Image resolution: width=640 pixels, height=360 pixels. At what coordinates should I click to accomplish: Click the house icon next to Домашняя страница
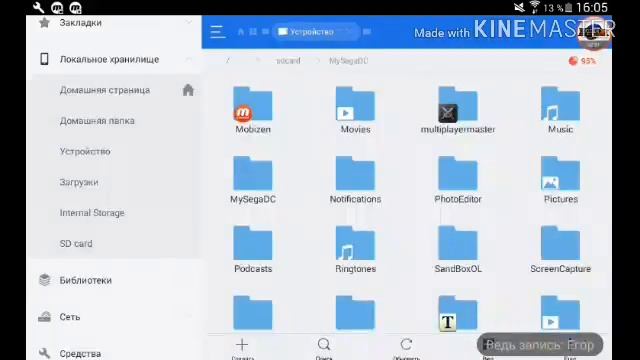pyautogui.click(x=188, y=90)
